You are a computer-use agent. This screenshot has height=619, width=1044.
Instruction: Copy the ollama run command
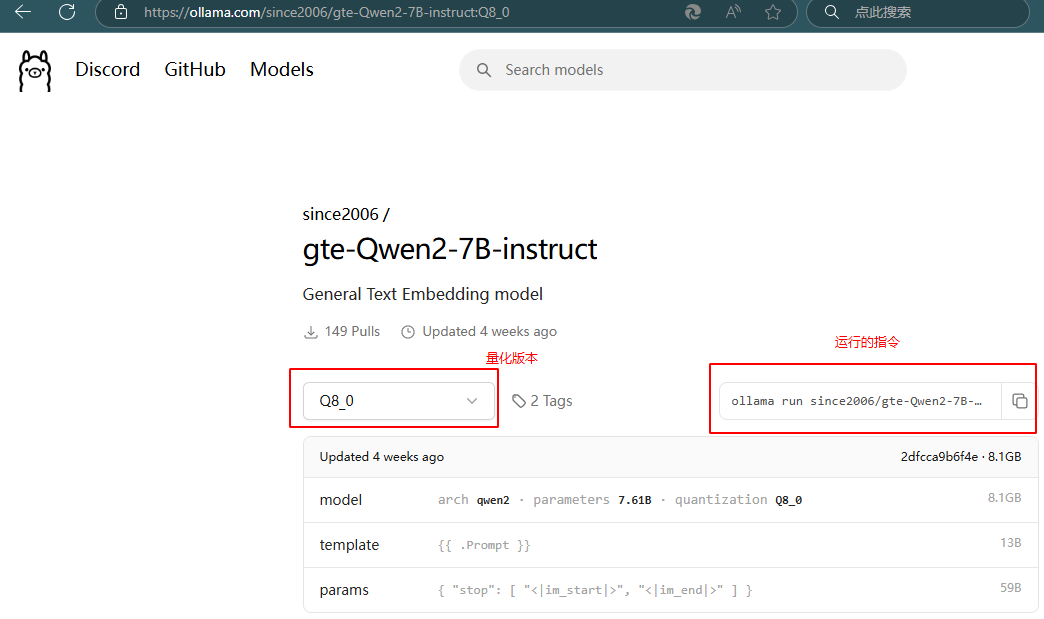(x=1019, y=401)
